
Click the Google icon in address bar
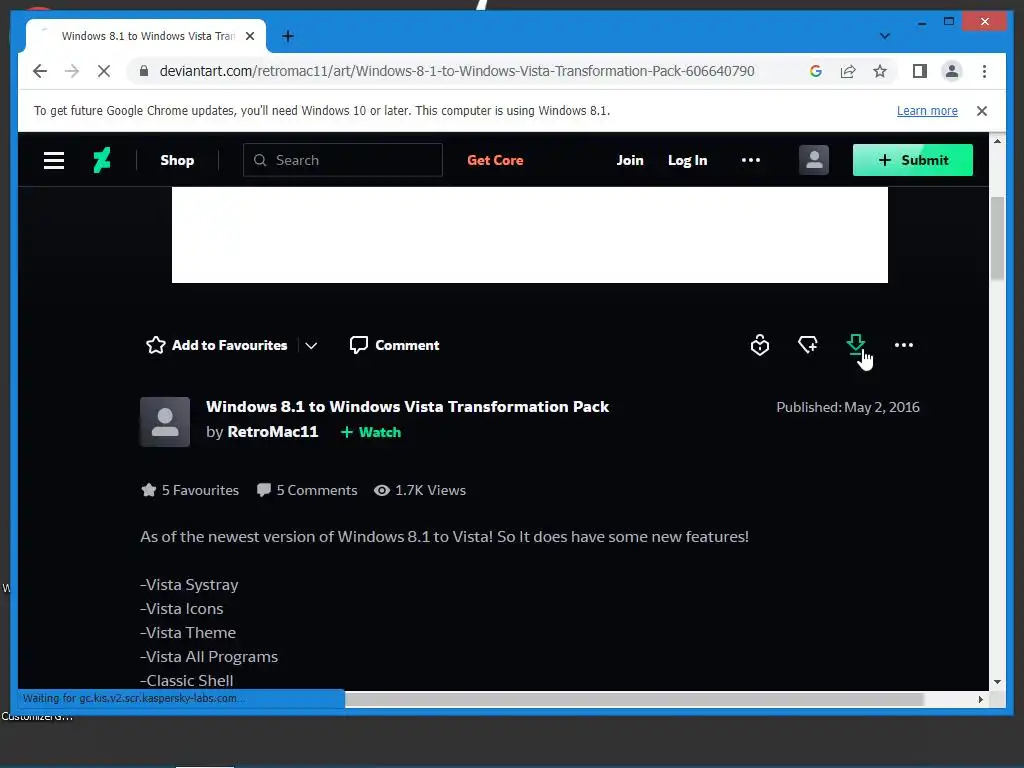click(816, 71)
